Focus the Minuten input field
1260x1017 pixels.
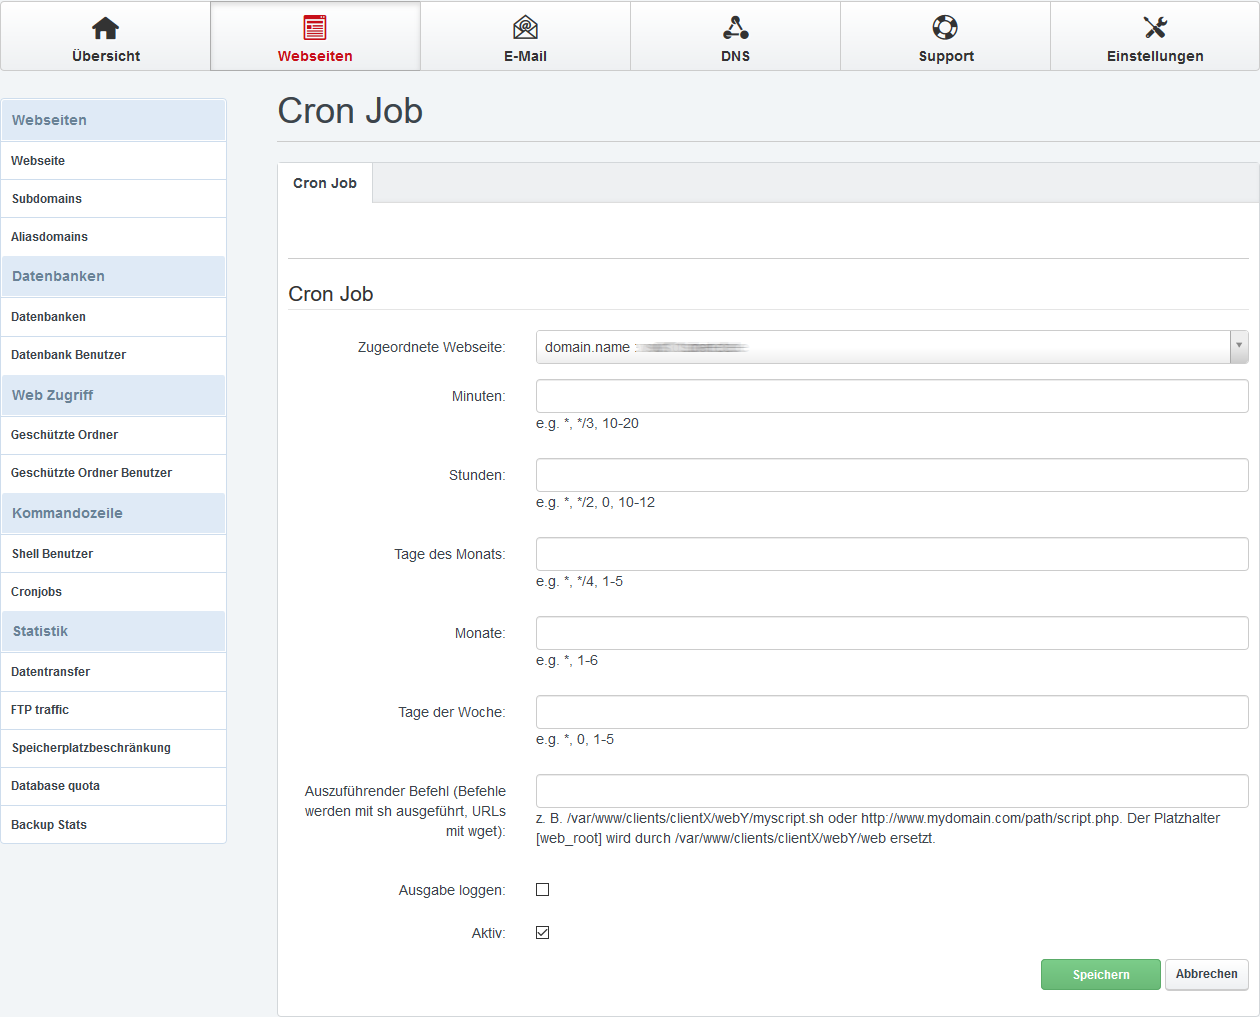click(891, 396)
